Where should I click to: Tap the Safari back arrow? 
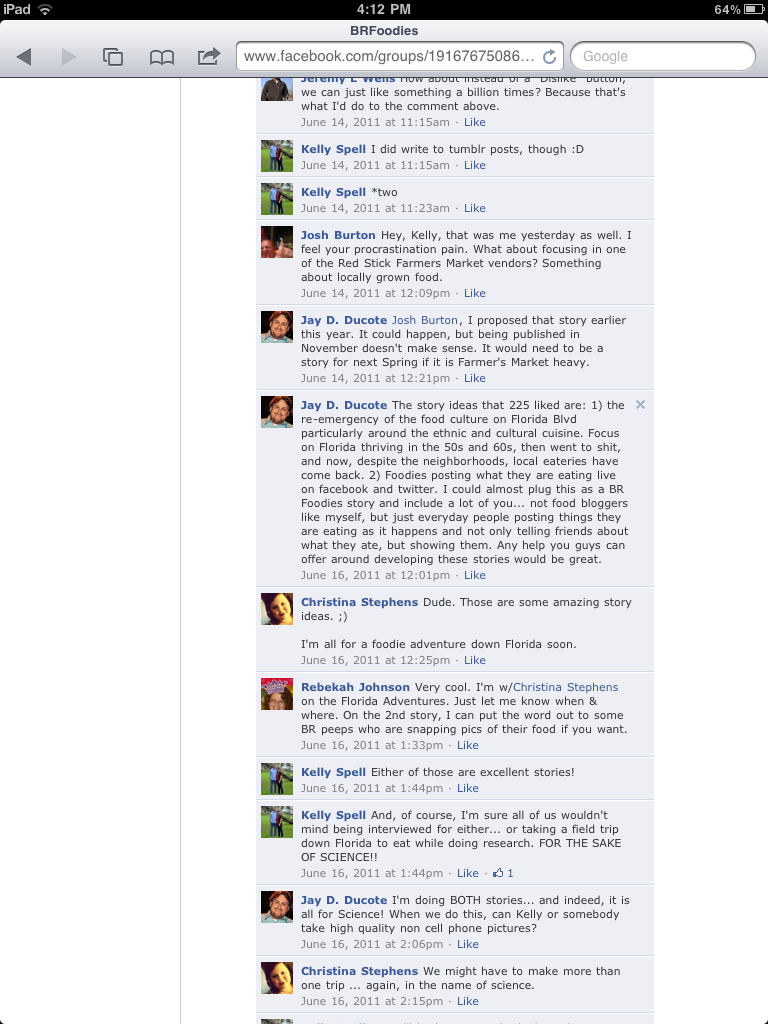click(24, 57)
